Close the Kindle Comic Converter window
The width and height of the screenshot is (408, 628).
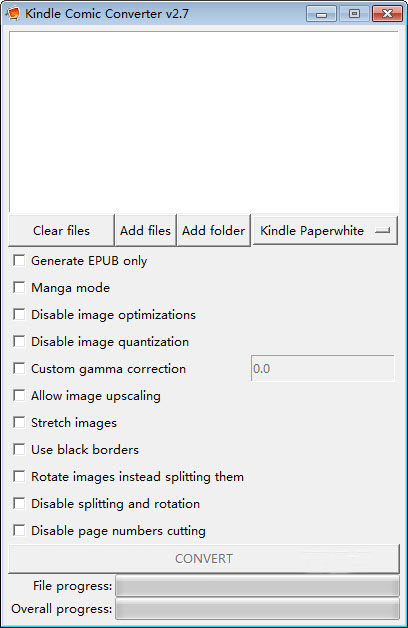click(x=387, y=14)
